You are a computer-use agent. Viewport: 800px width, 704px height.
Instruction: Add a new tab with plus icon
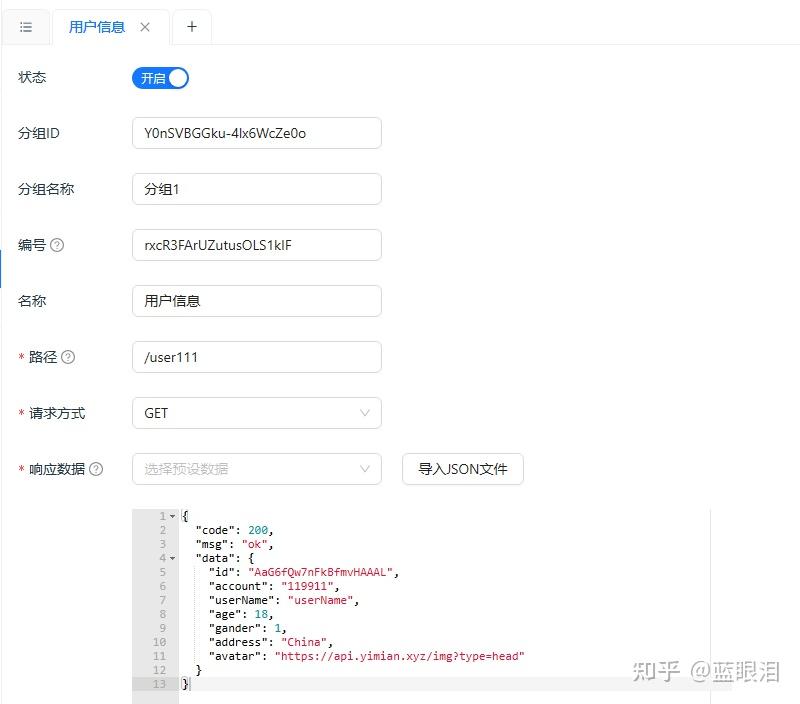(x=192, y=27)
